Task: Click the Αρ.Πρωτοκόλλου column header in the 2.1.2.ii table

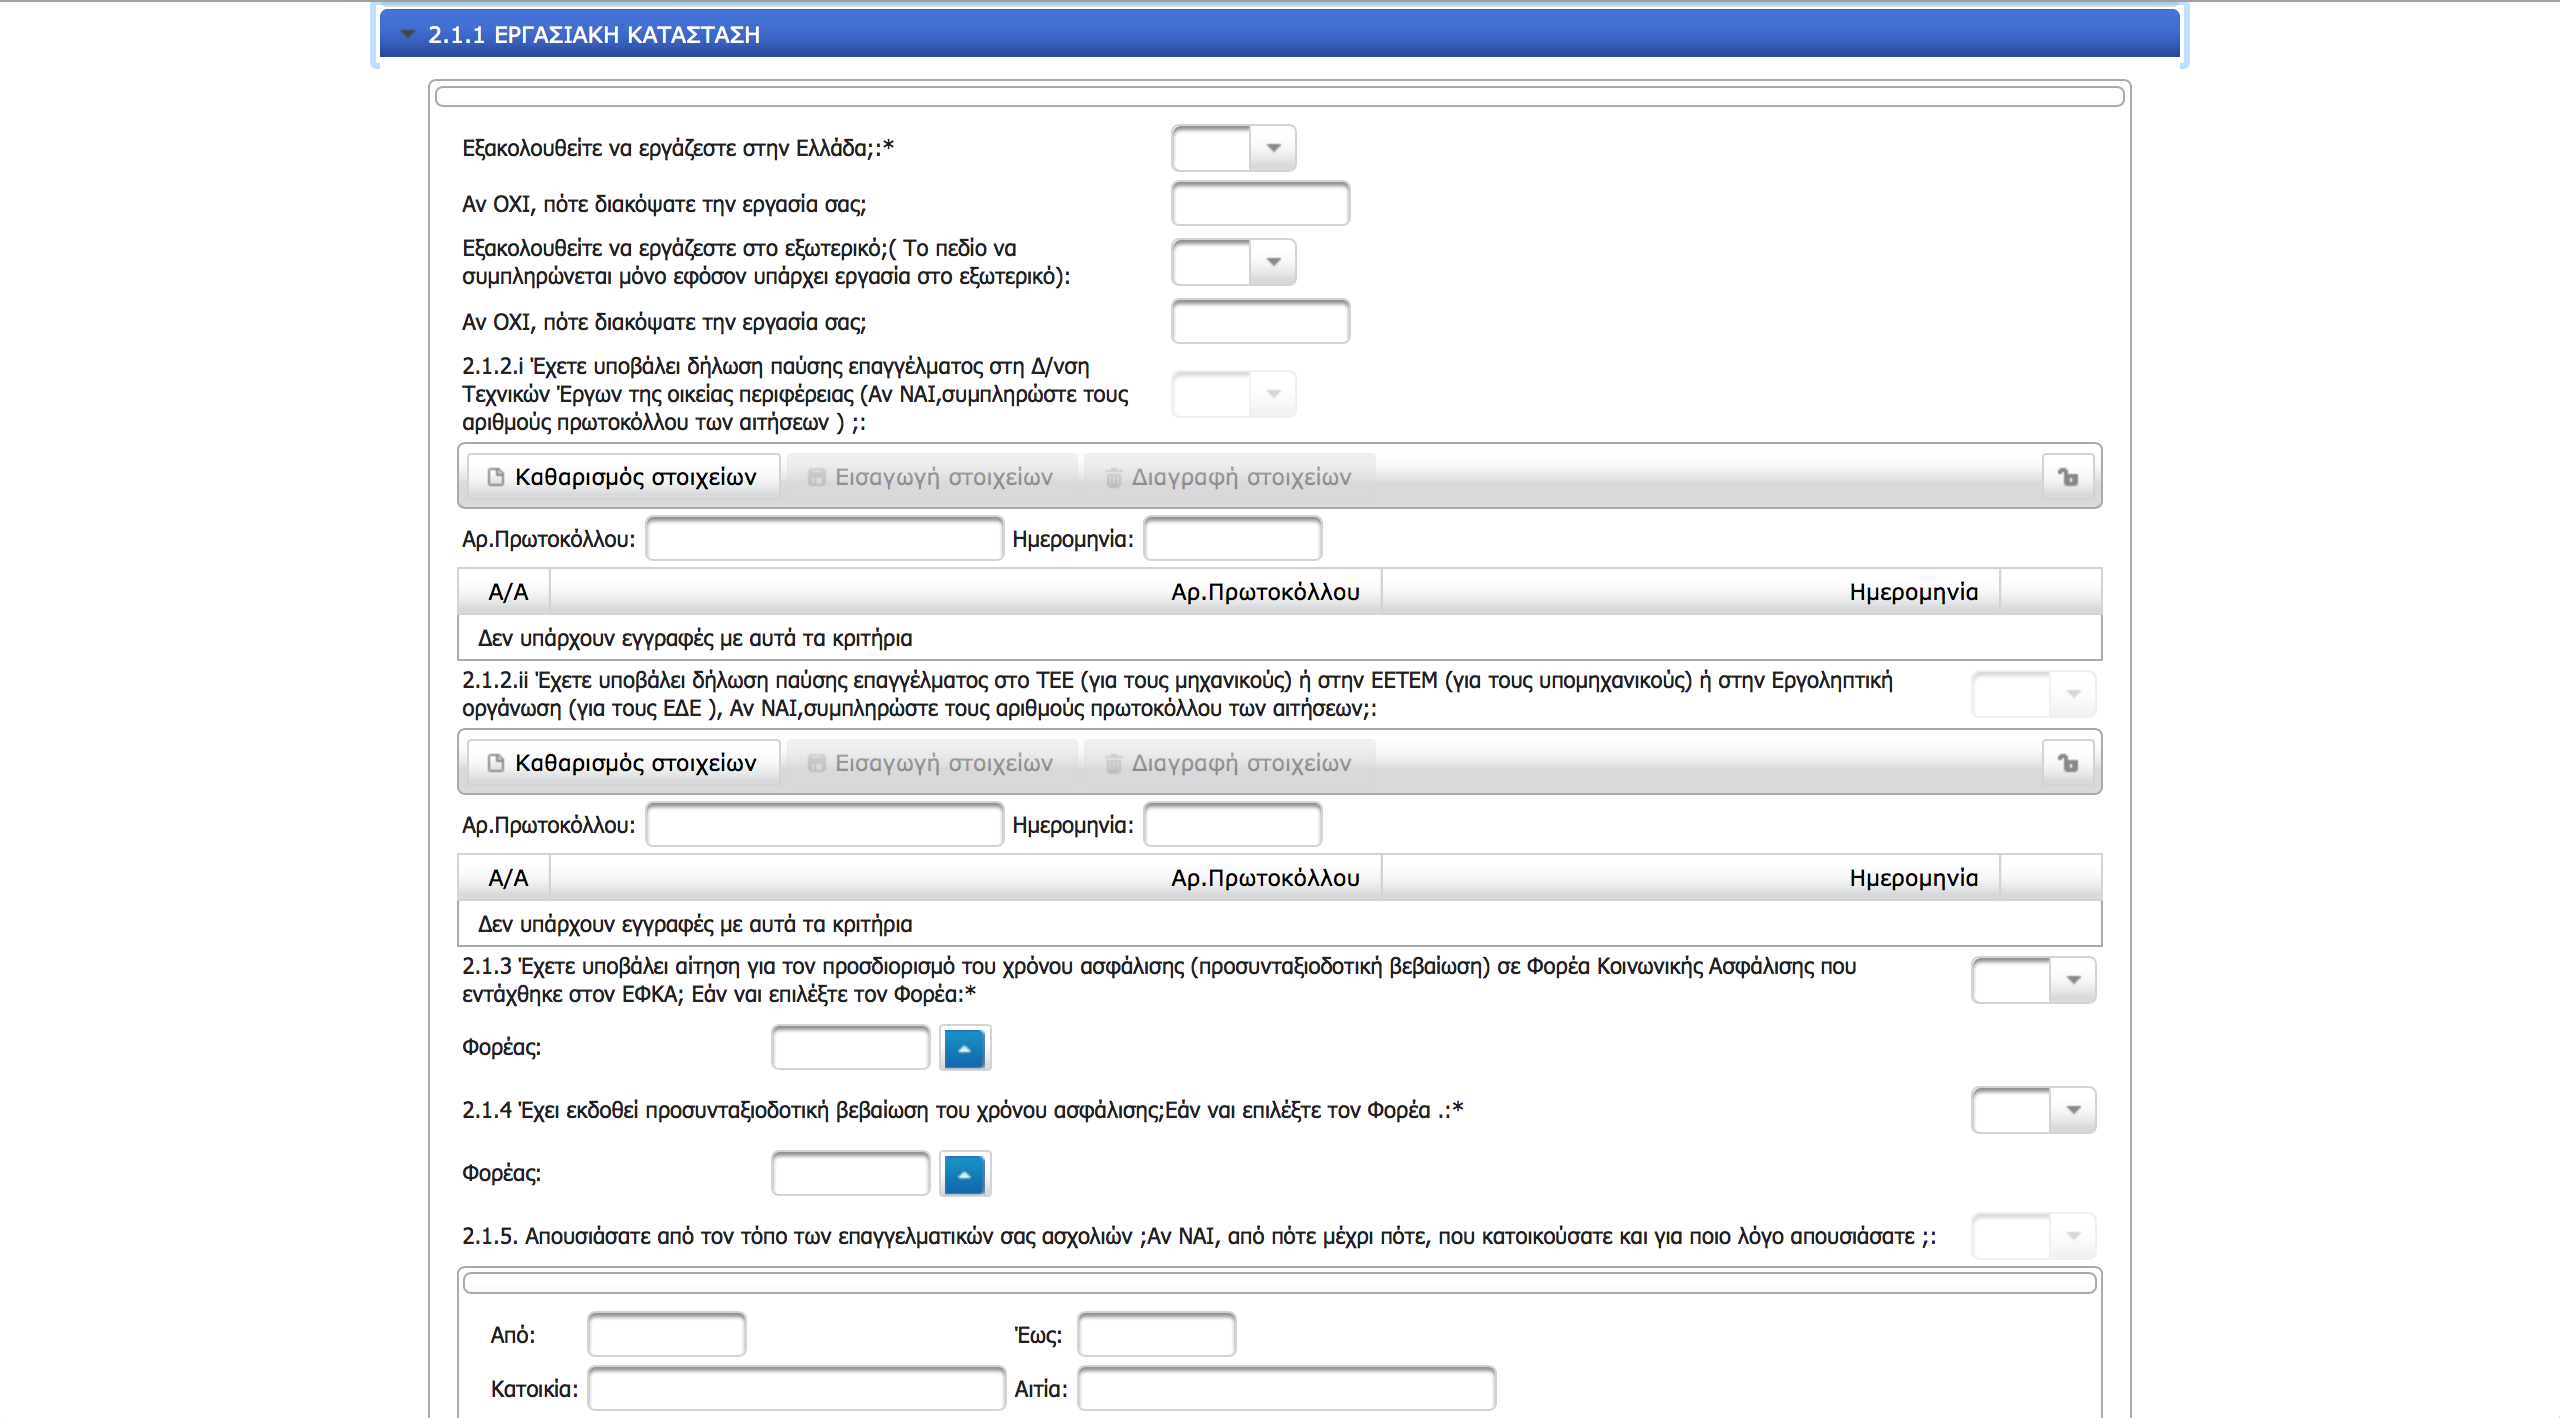Action: click(x=1264, y=878)
